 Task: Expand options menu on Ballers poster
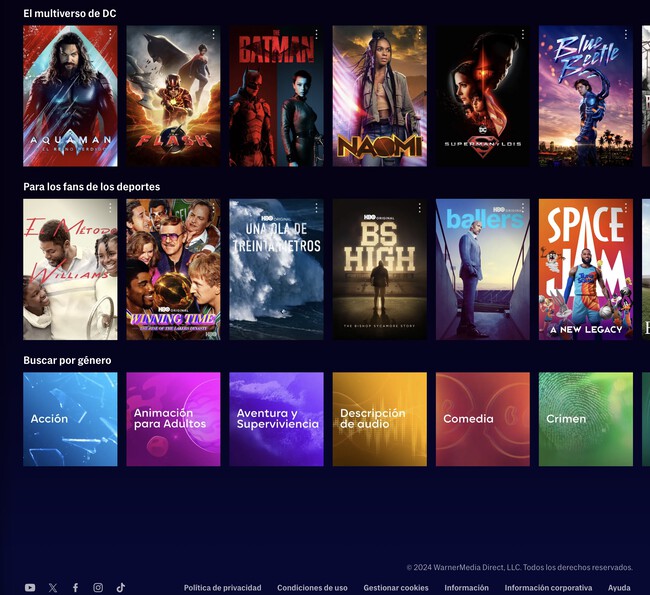[522, 208]
